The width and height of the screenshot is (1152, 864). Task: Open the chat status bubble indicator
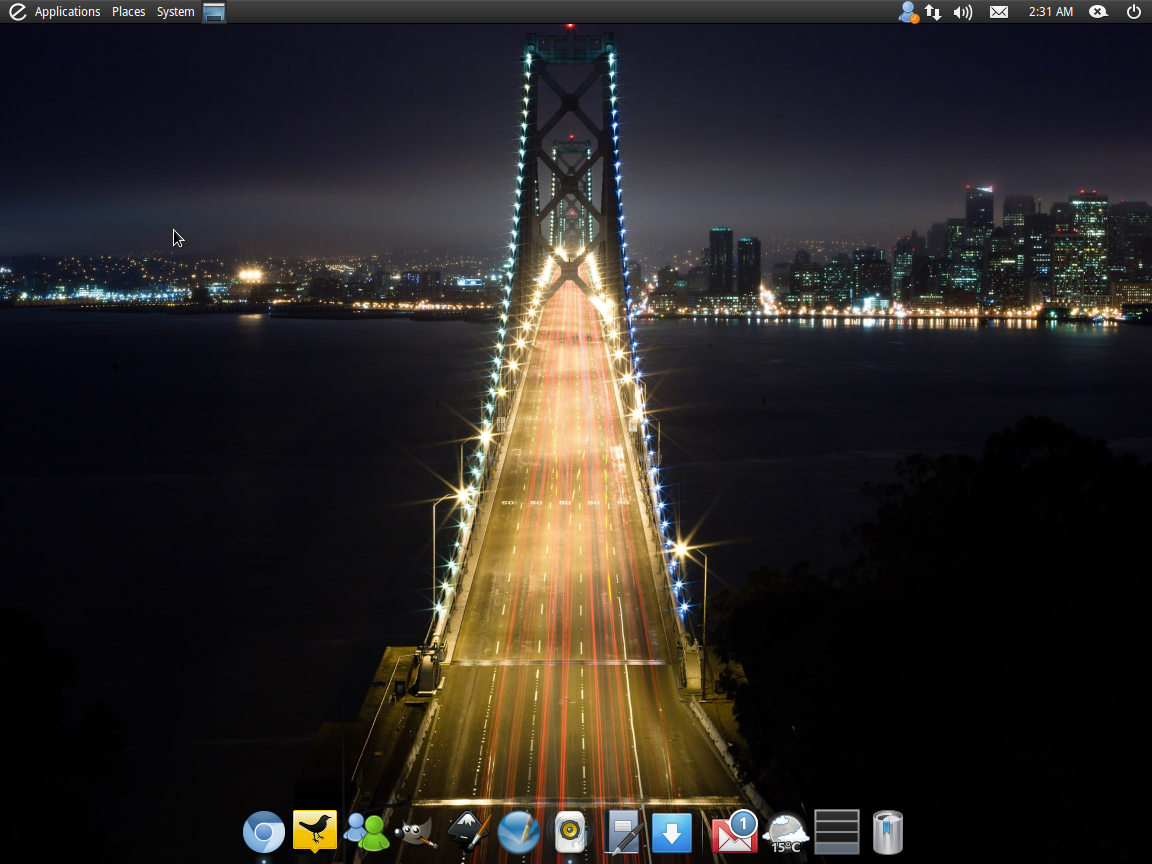(1098, 12)
